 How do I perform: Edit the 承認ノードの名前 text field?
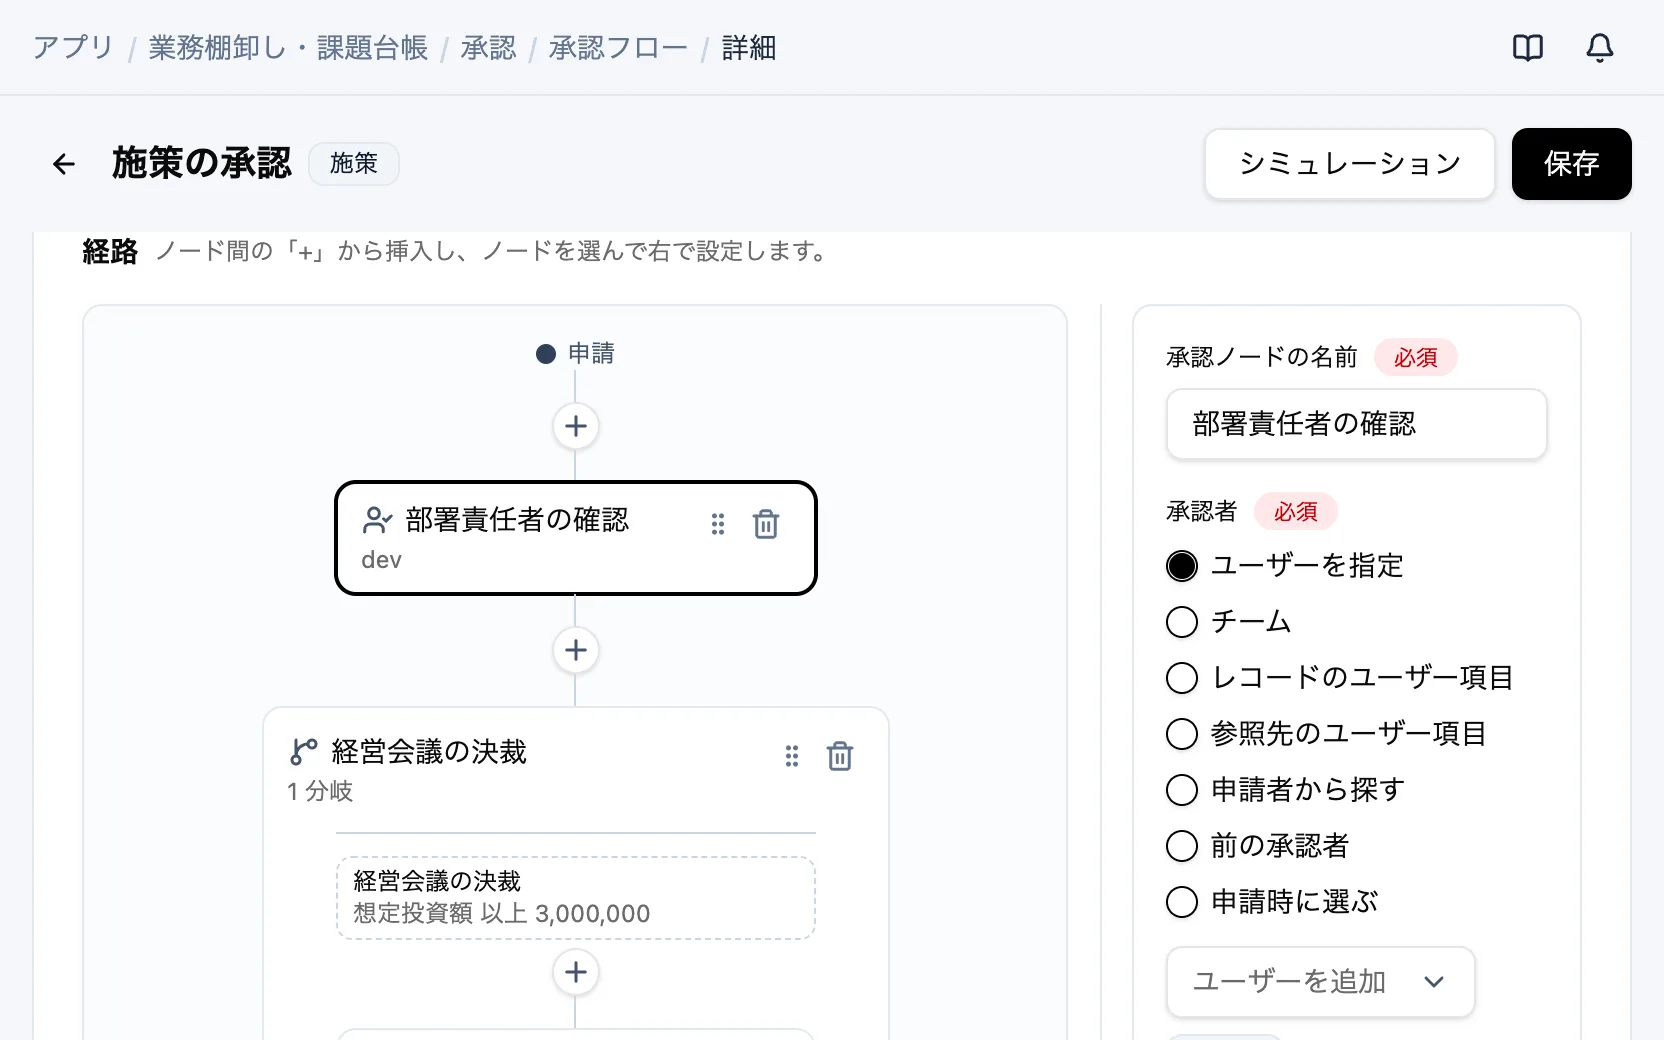(x=1357, y=424)
